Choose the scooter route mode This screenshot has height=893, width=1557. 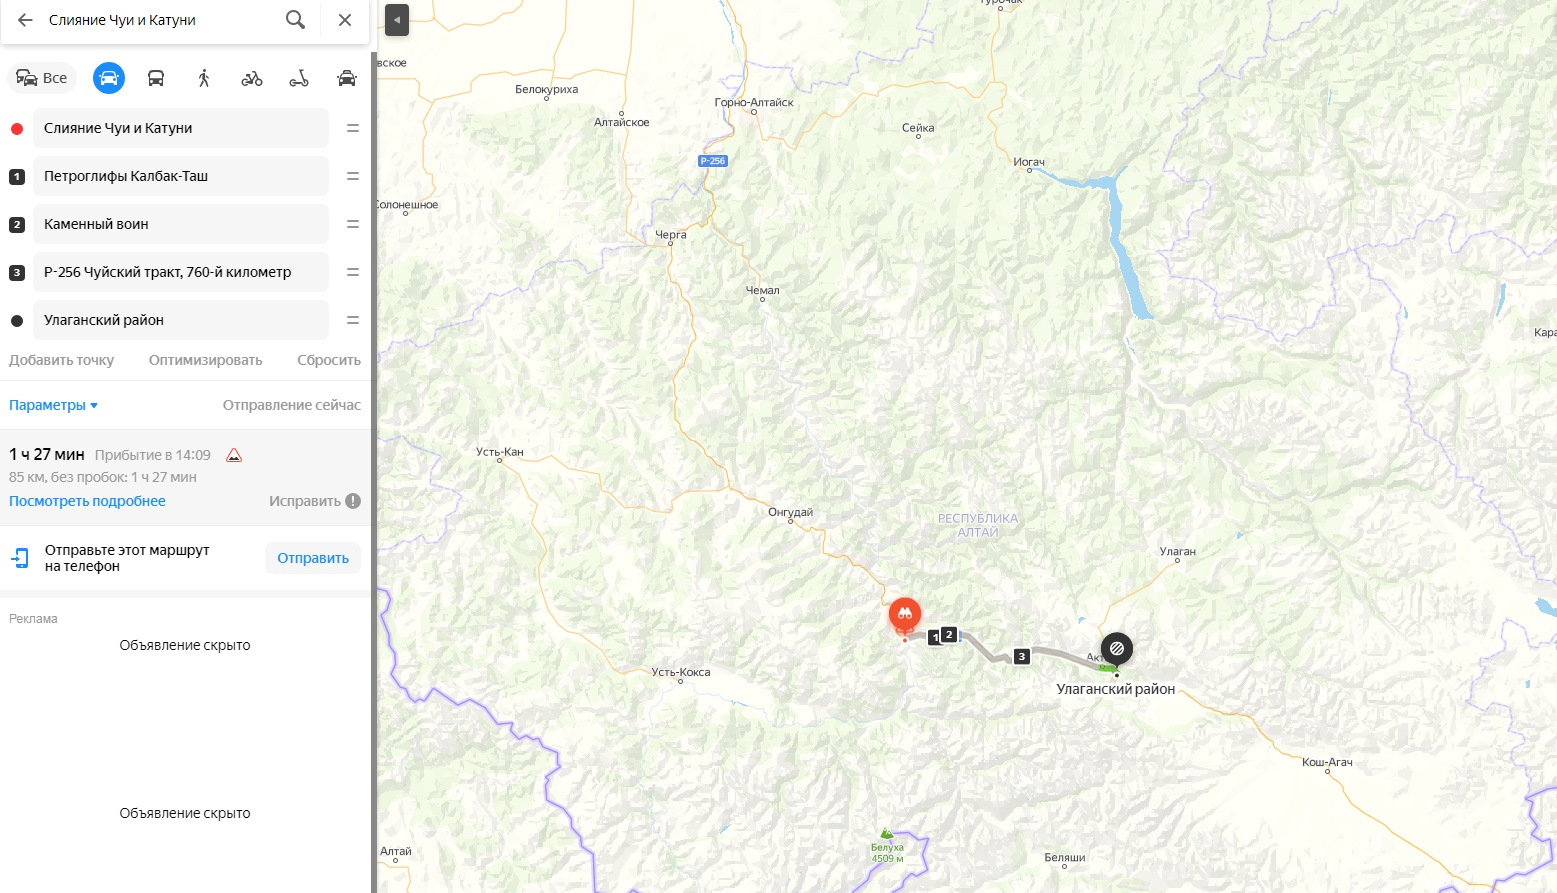click(x=299, y=78)
